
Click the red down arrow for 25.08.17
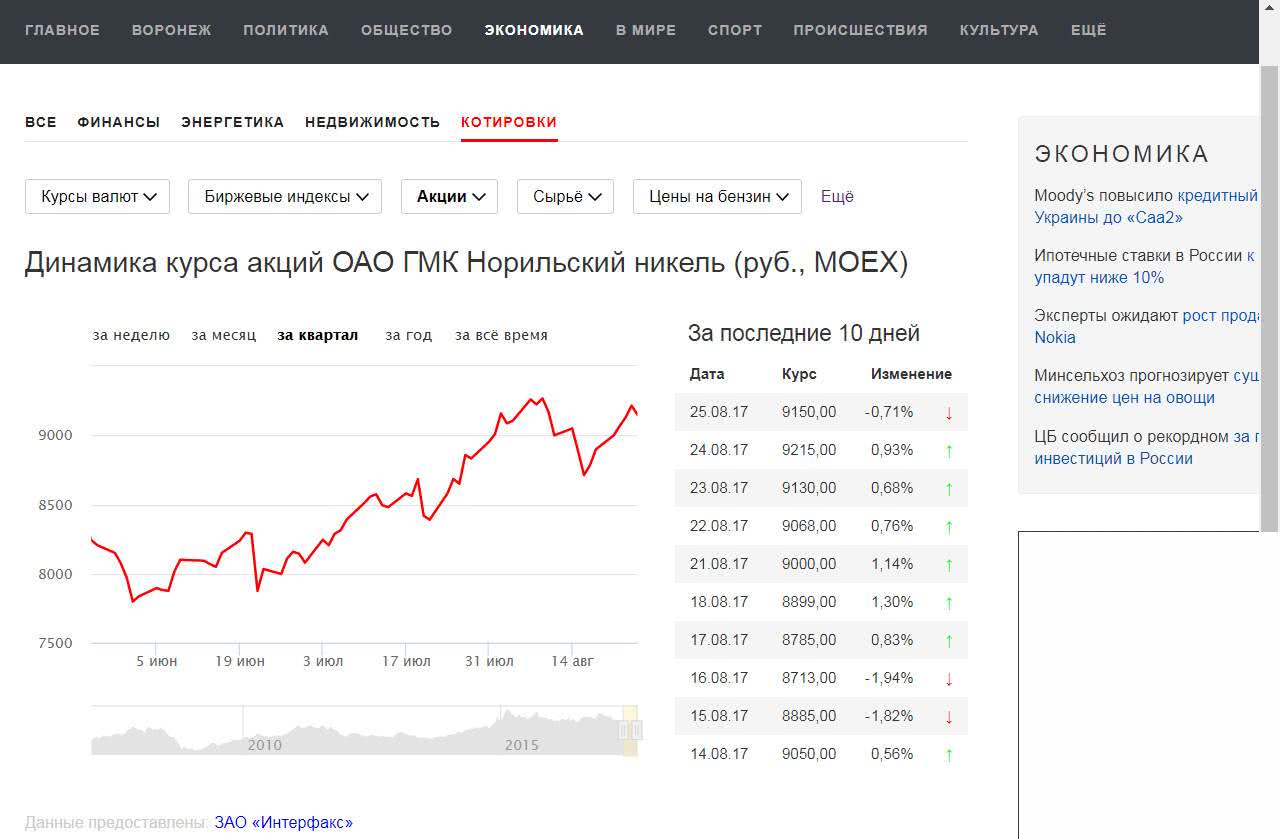pyautogui.click(x=948, y=413)
